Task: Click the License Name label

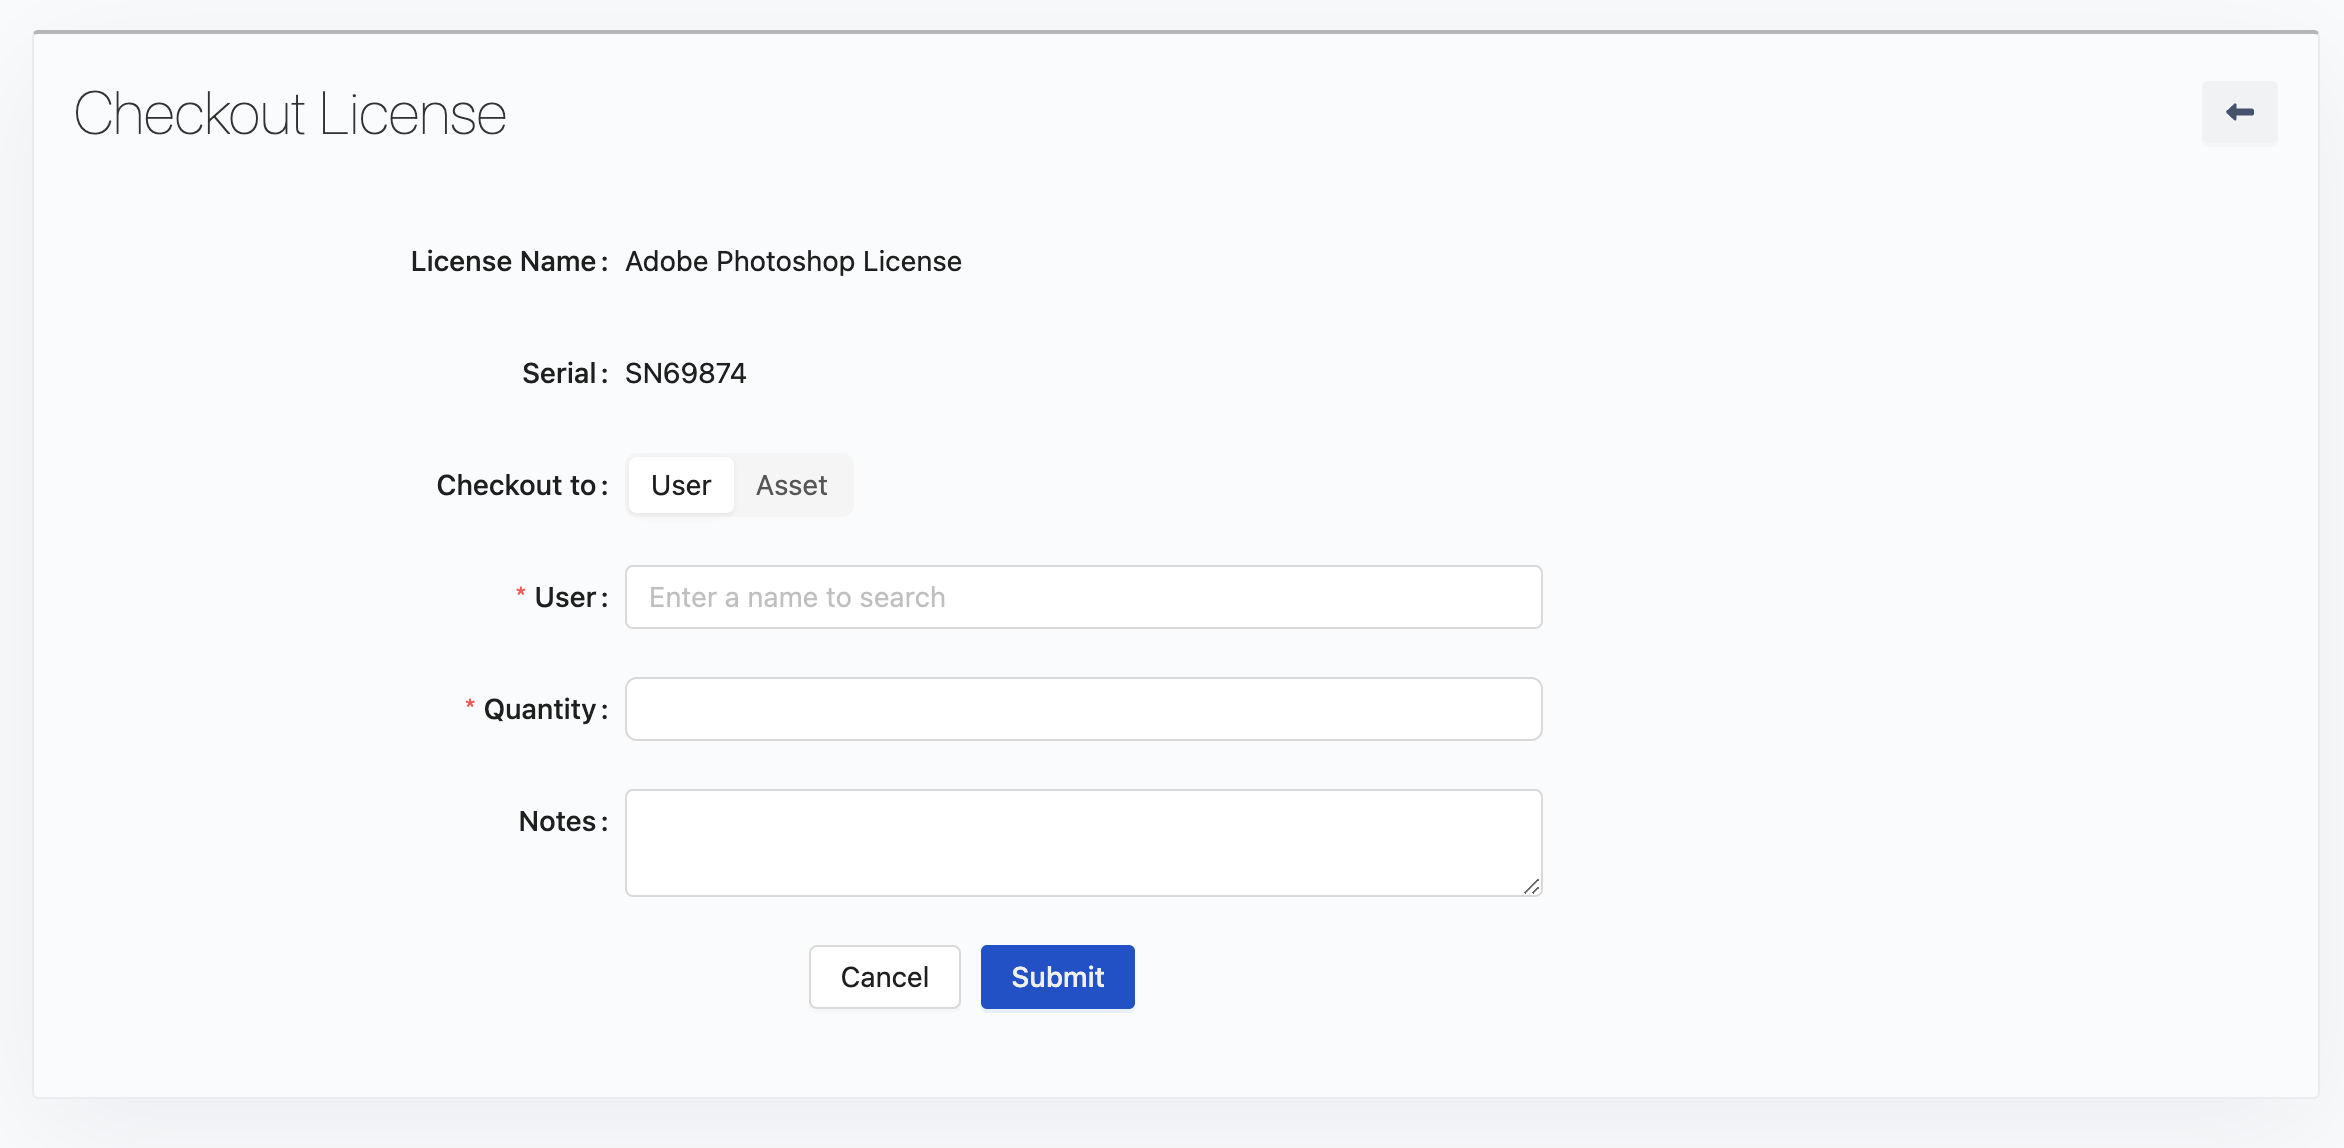Action: click(503, 261)
